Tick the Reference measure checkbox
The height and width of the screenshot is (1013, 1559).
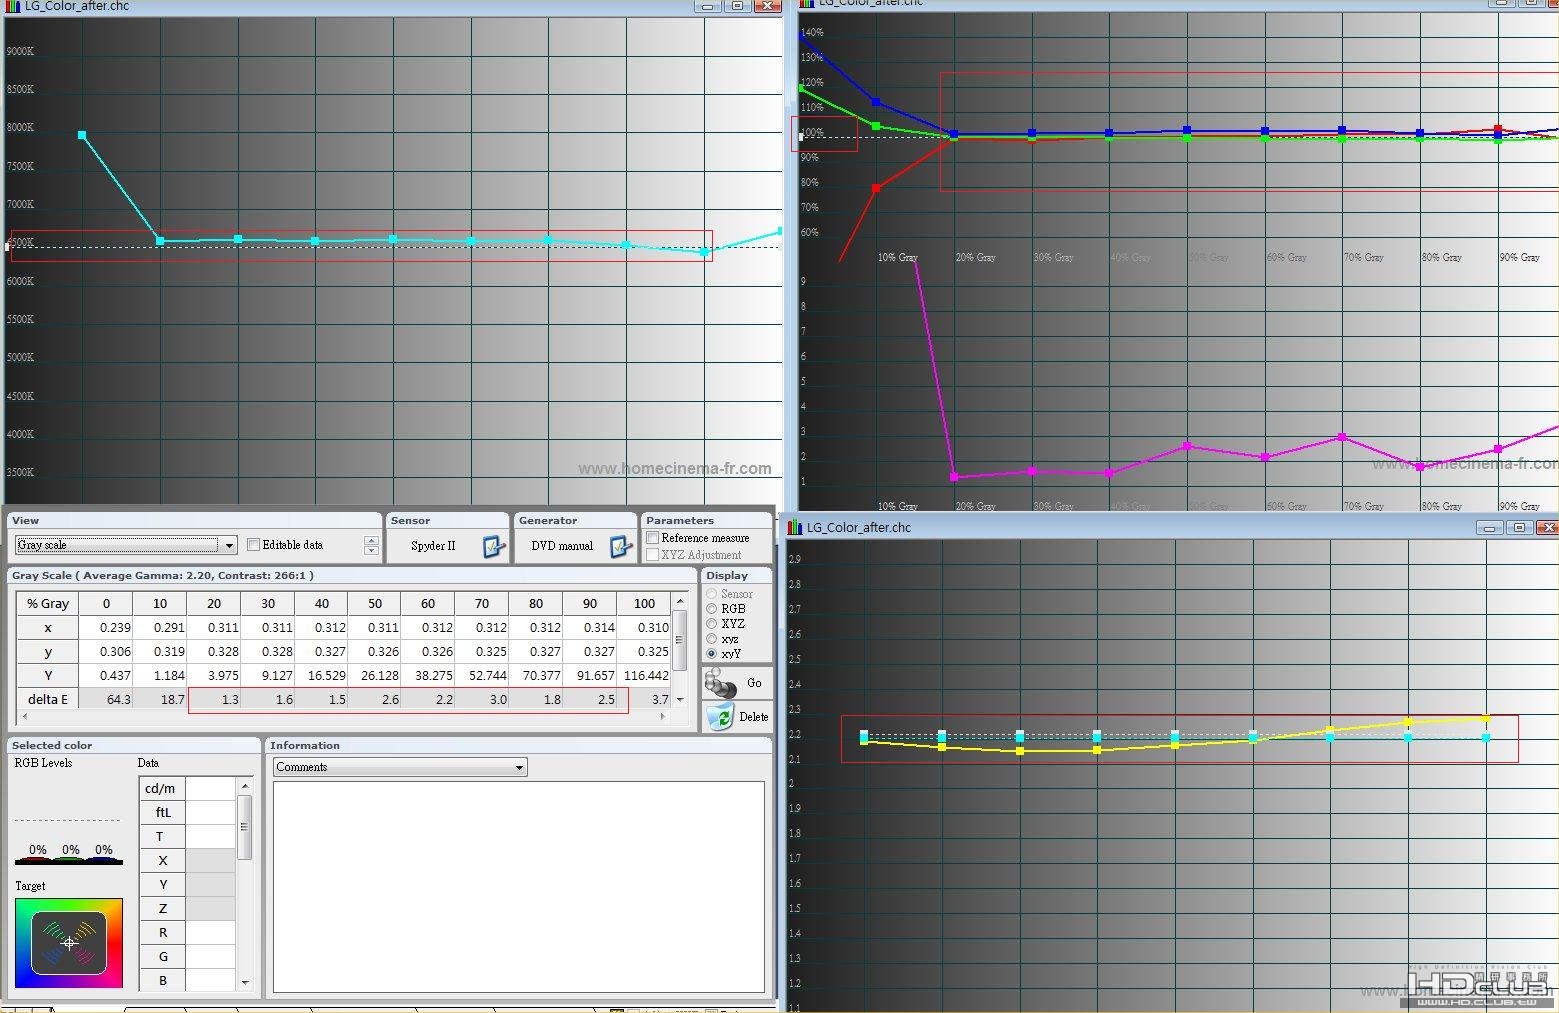click(653, 538)
